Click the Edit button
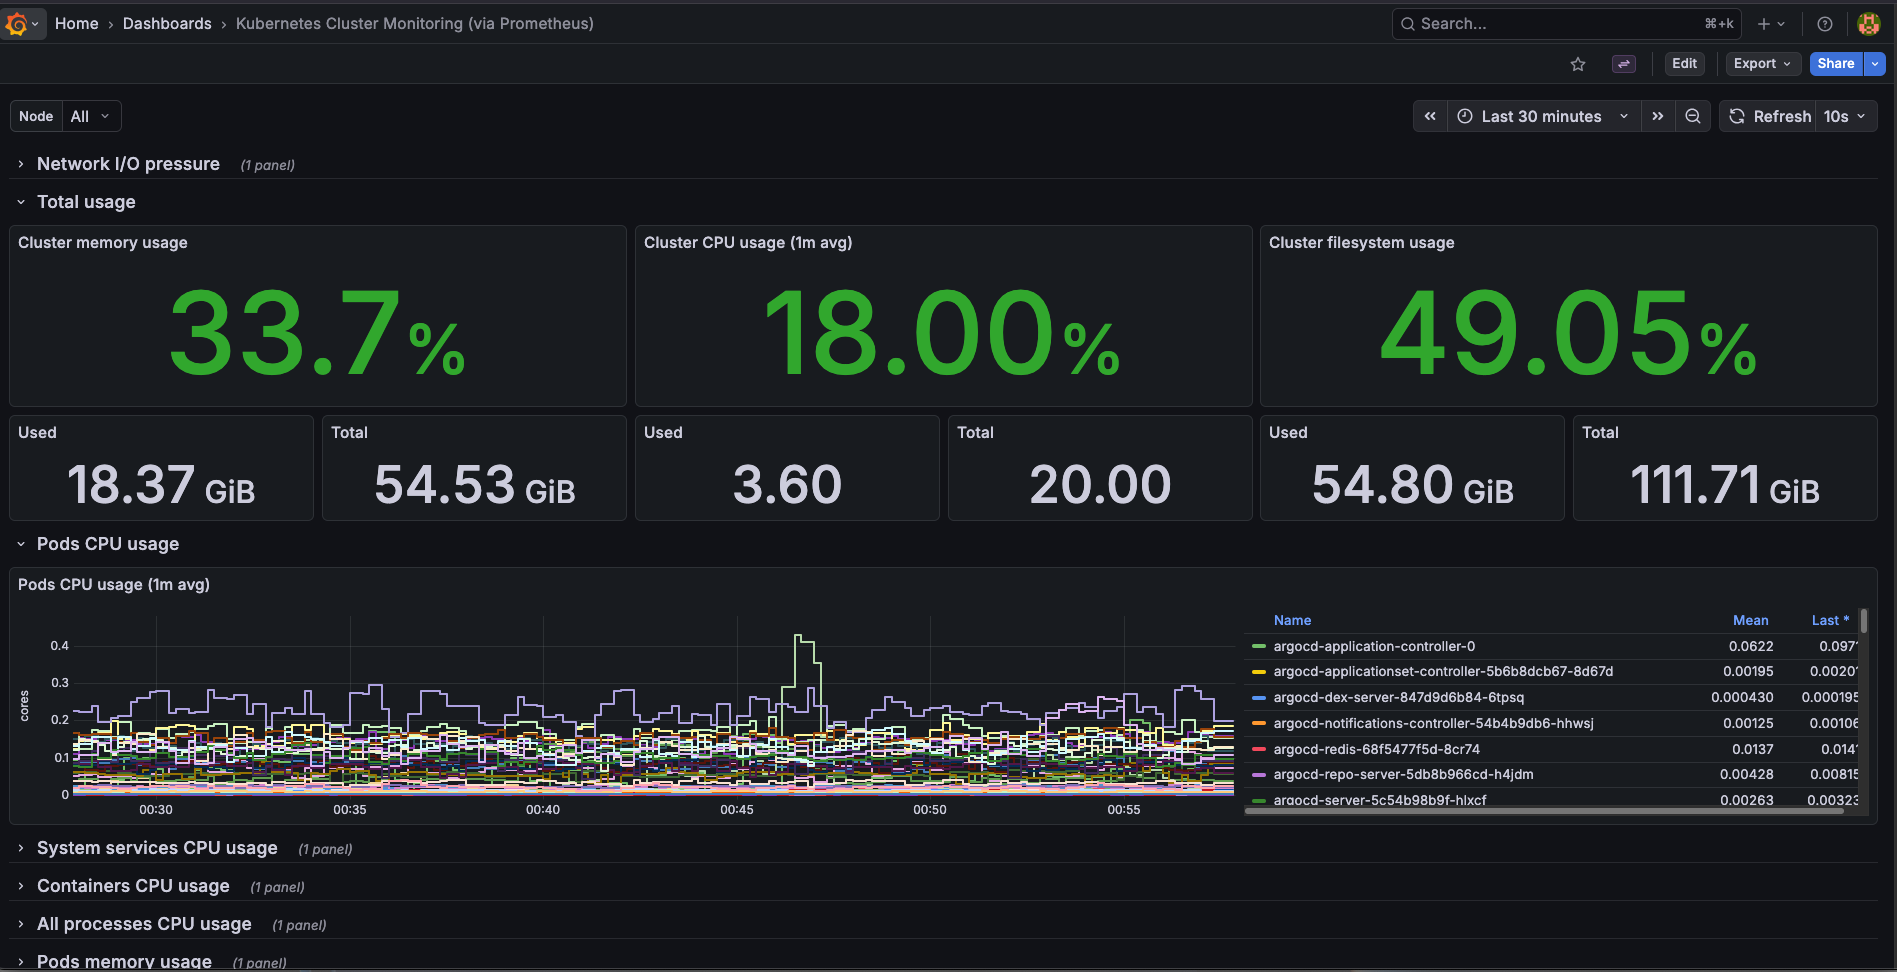The width and height of the screenshot is (1897, 972). pyautogui.click(x=1684, y=63)
